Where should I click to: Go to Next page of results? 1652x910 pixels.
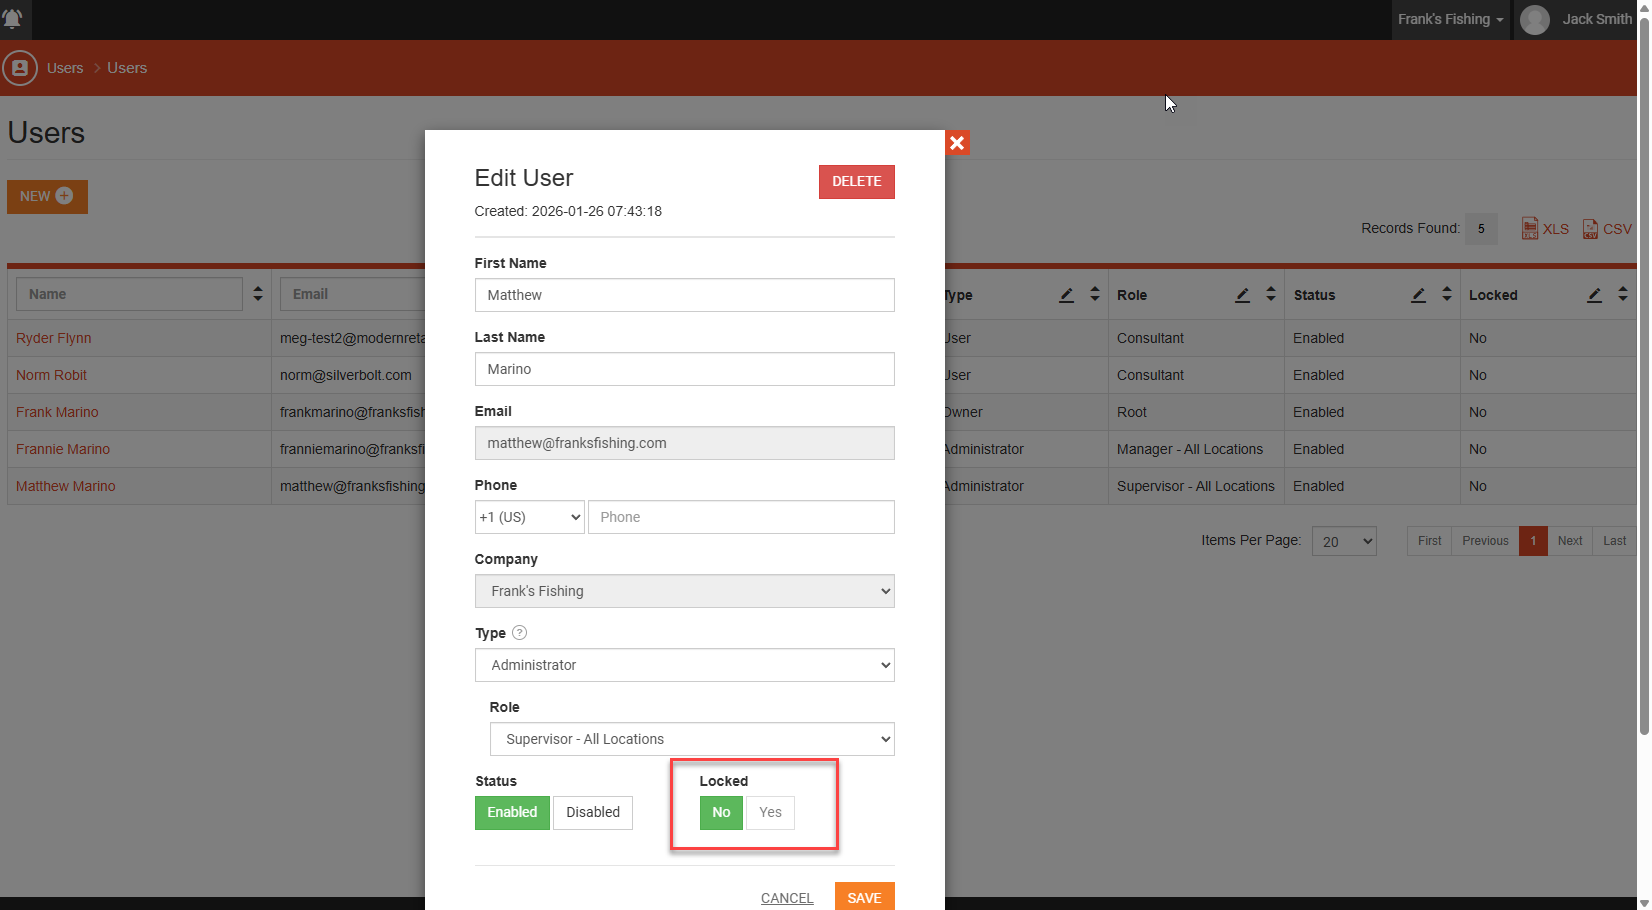point(1570,541)
